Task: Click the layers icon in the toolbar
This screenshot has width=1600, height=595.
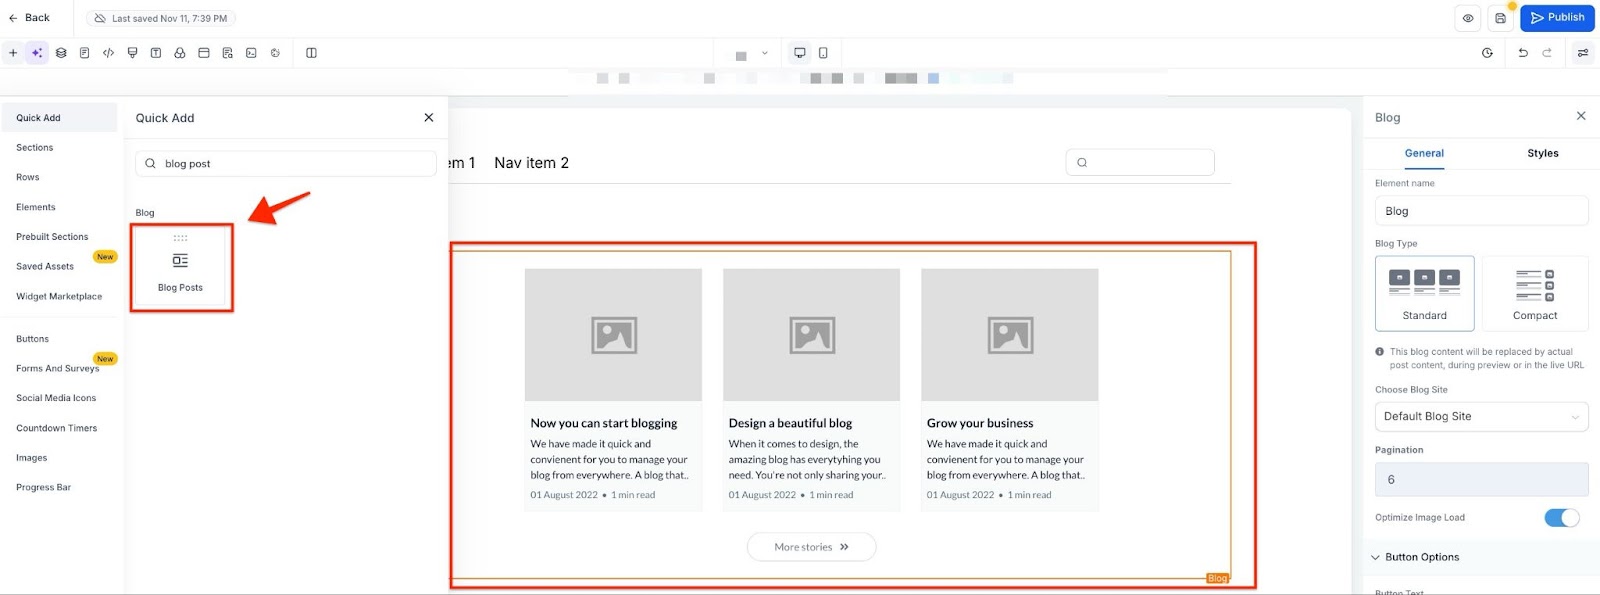Action: [61, 53]
